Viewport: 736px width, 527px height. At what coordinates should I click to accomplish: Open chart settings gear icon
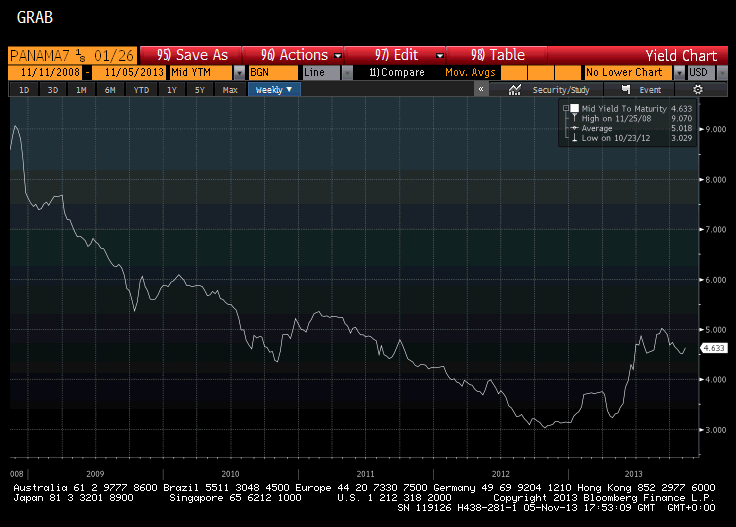[698, 90]
